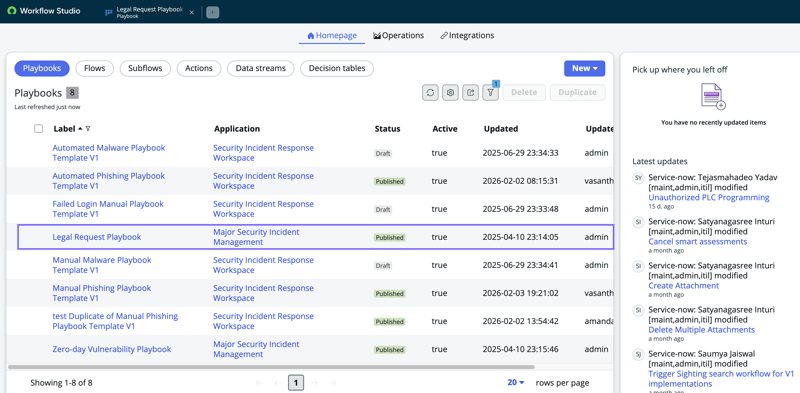
Task: Select the Data streams filter pill
Action: click(261, 68)
